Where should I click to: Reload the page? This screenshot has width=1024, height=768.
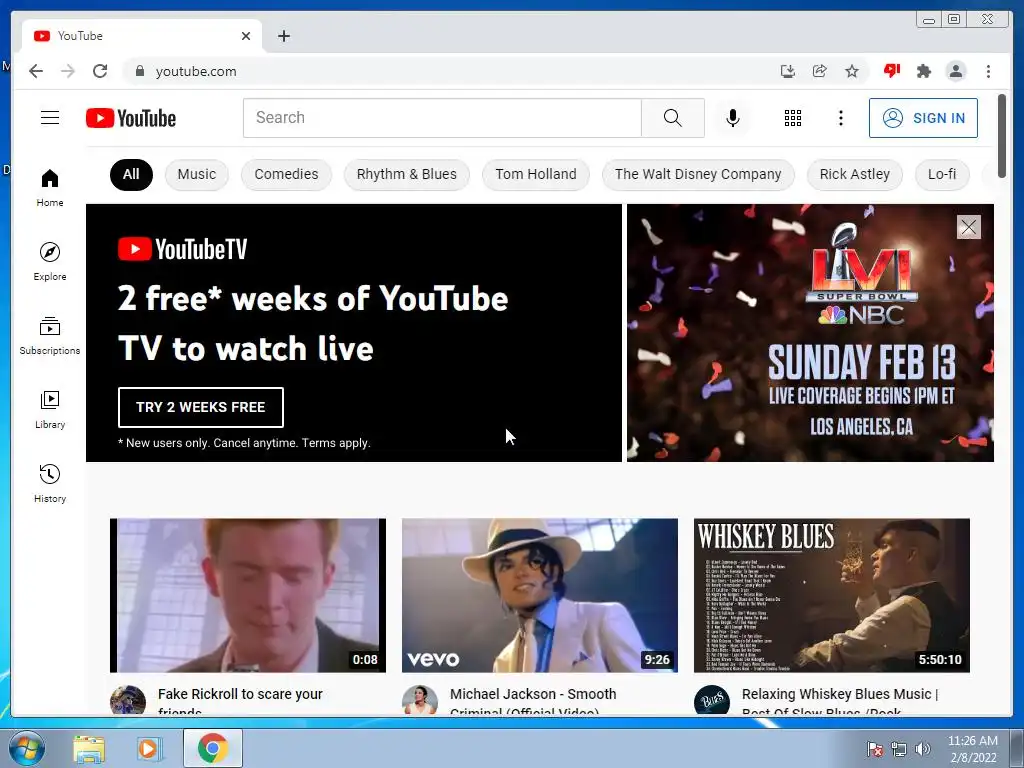click(100, 71)
